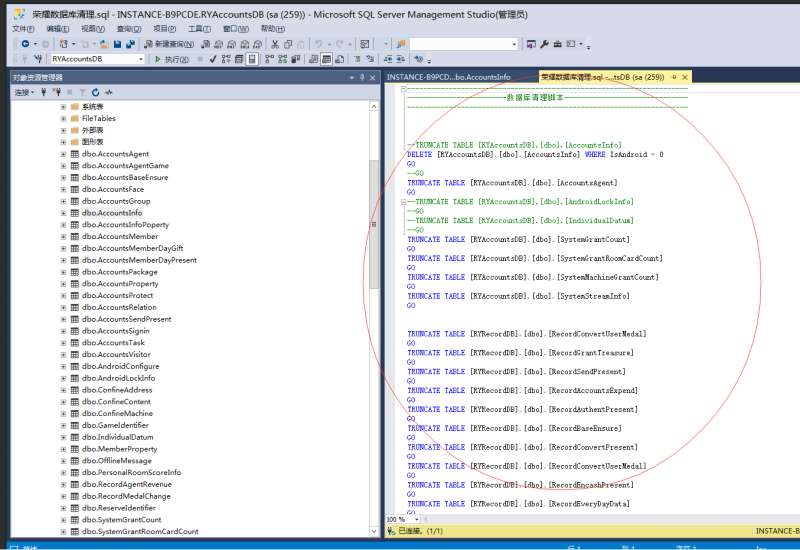Click the Disconnect icon in Object Explorer
Image resolution: width=800 pixels, height=550 pixels.
(x=57, y=92)
